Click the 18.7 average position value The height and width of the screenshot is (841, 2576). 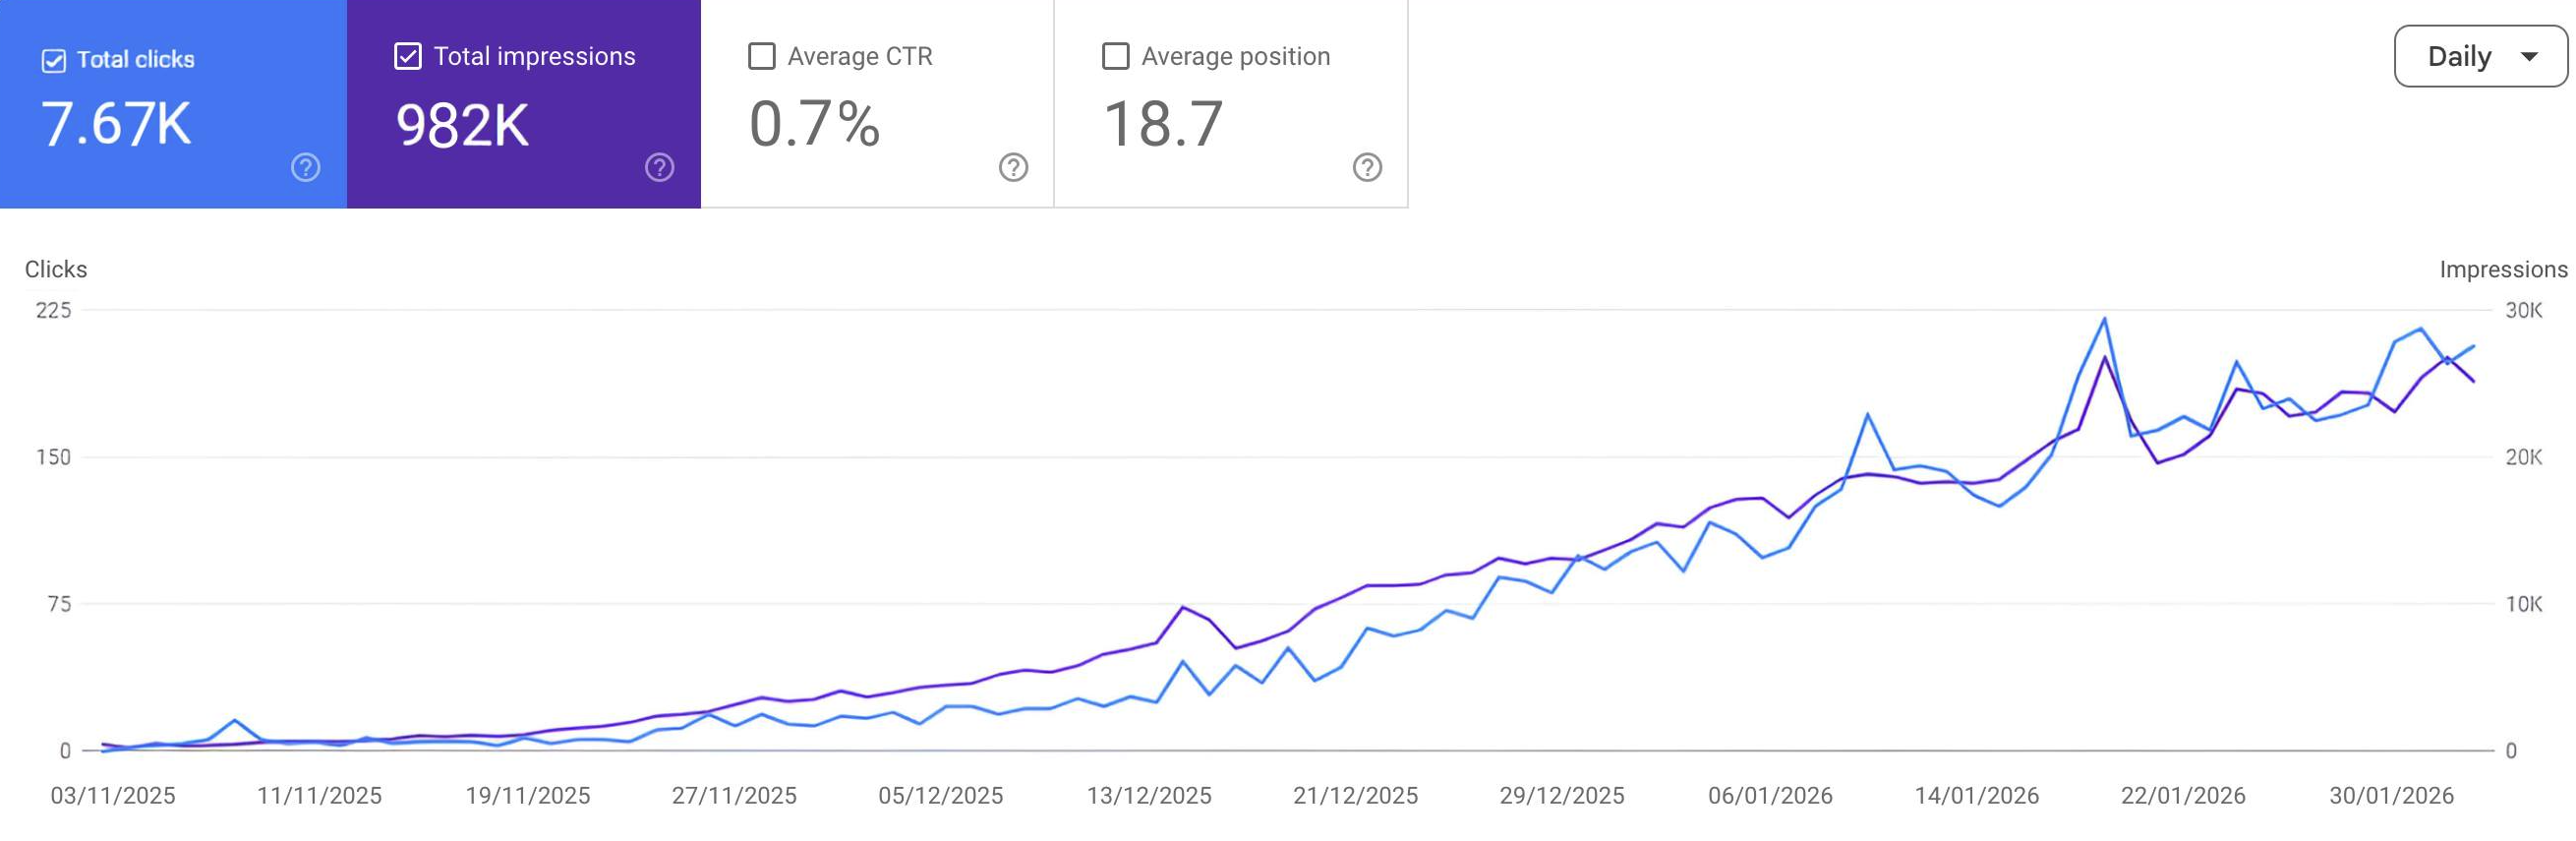pyautogui.click(x=1163, y=124)
